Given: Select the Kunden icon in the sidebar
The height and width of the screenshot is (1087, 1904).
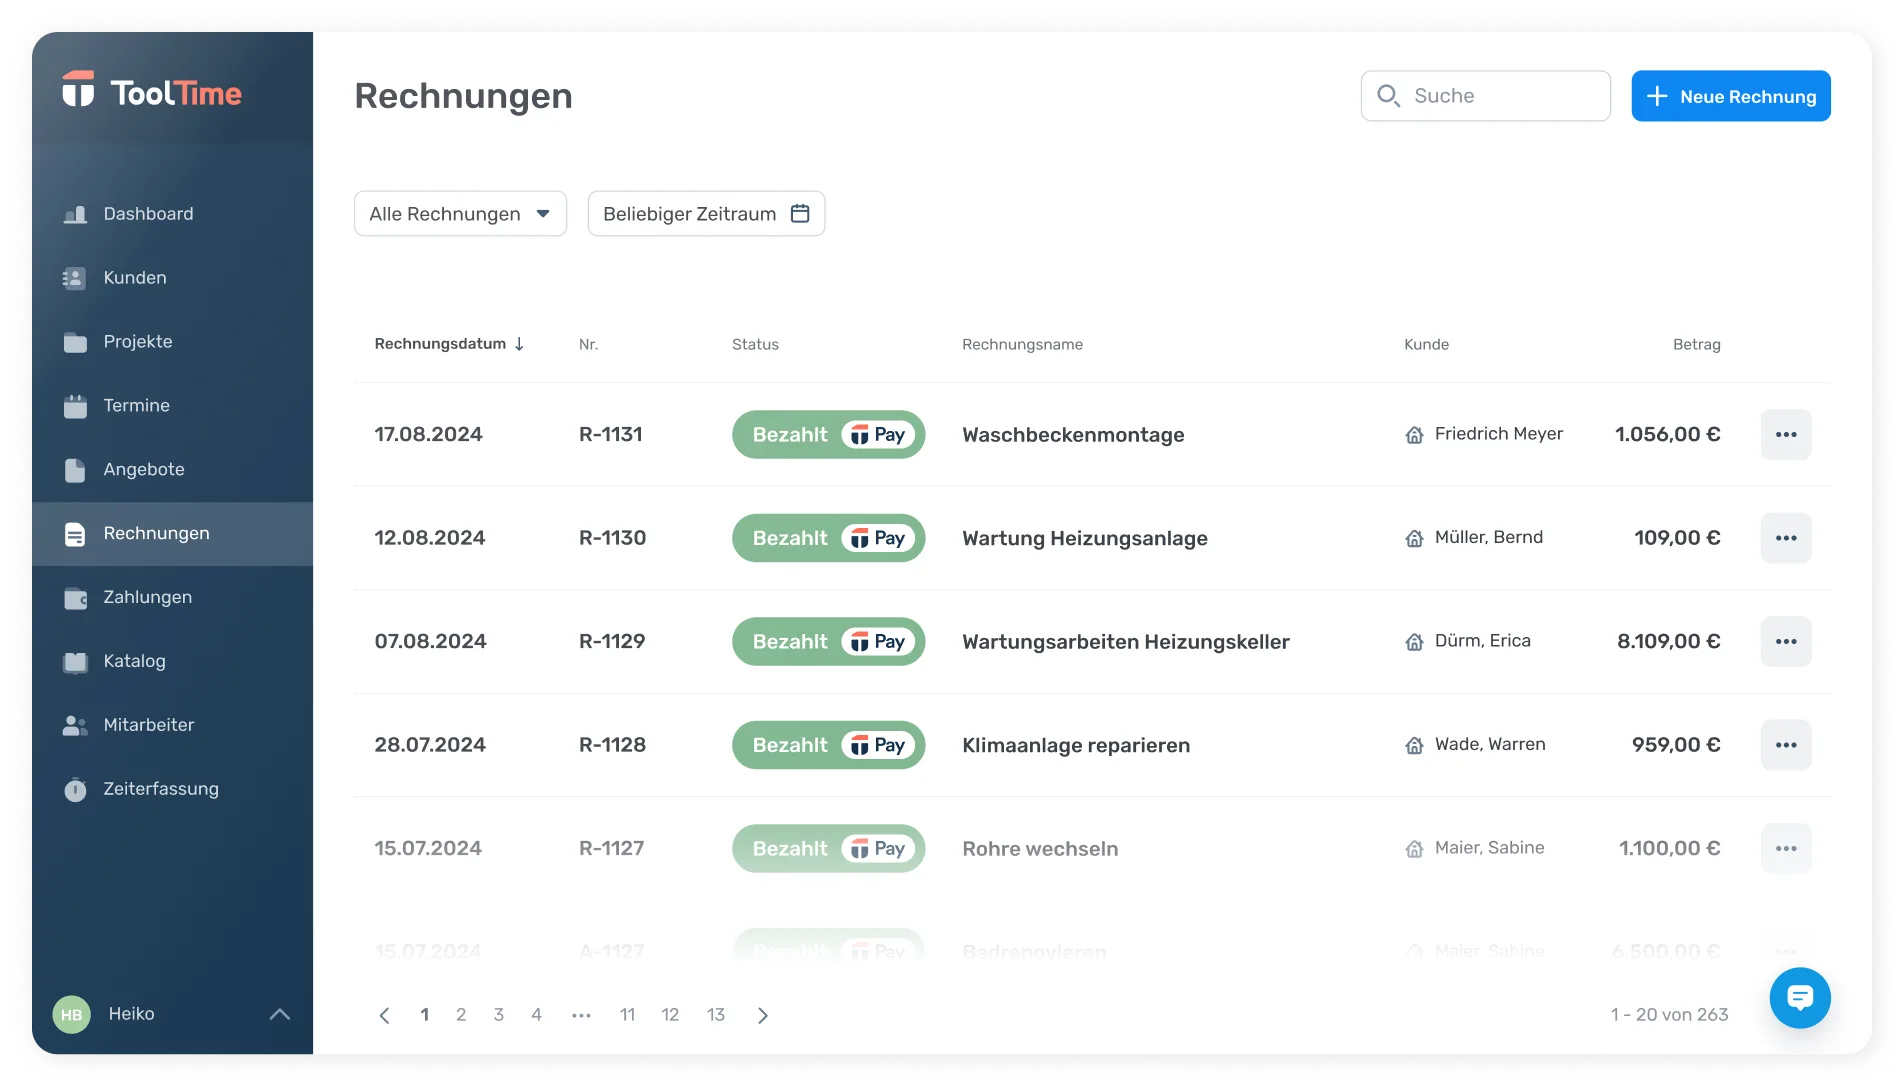Looking at the screenshot, I should (75, 277).
